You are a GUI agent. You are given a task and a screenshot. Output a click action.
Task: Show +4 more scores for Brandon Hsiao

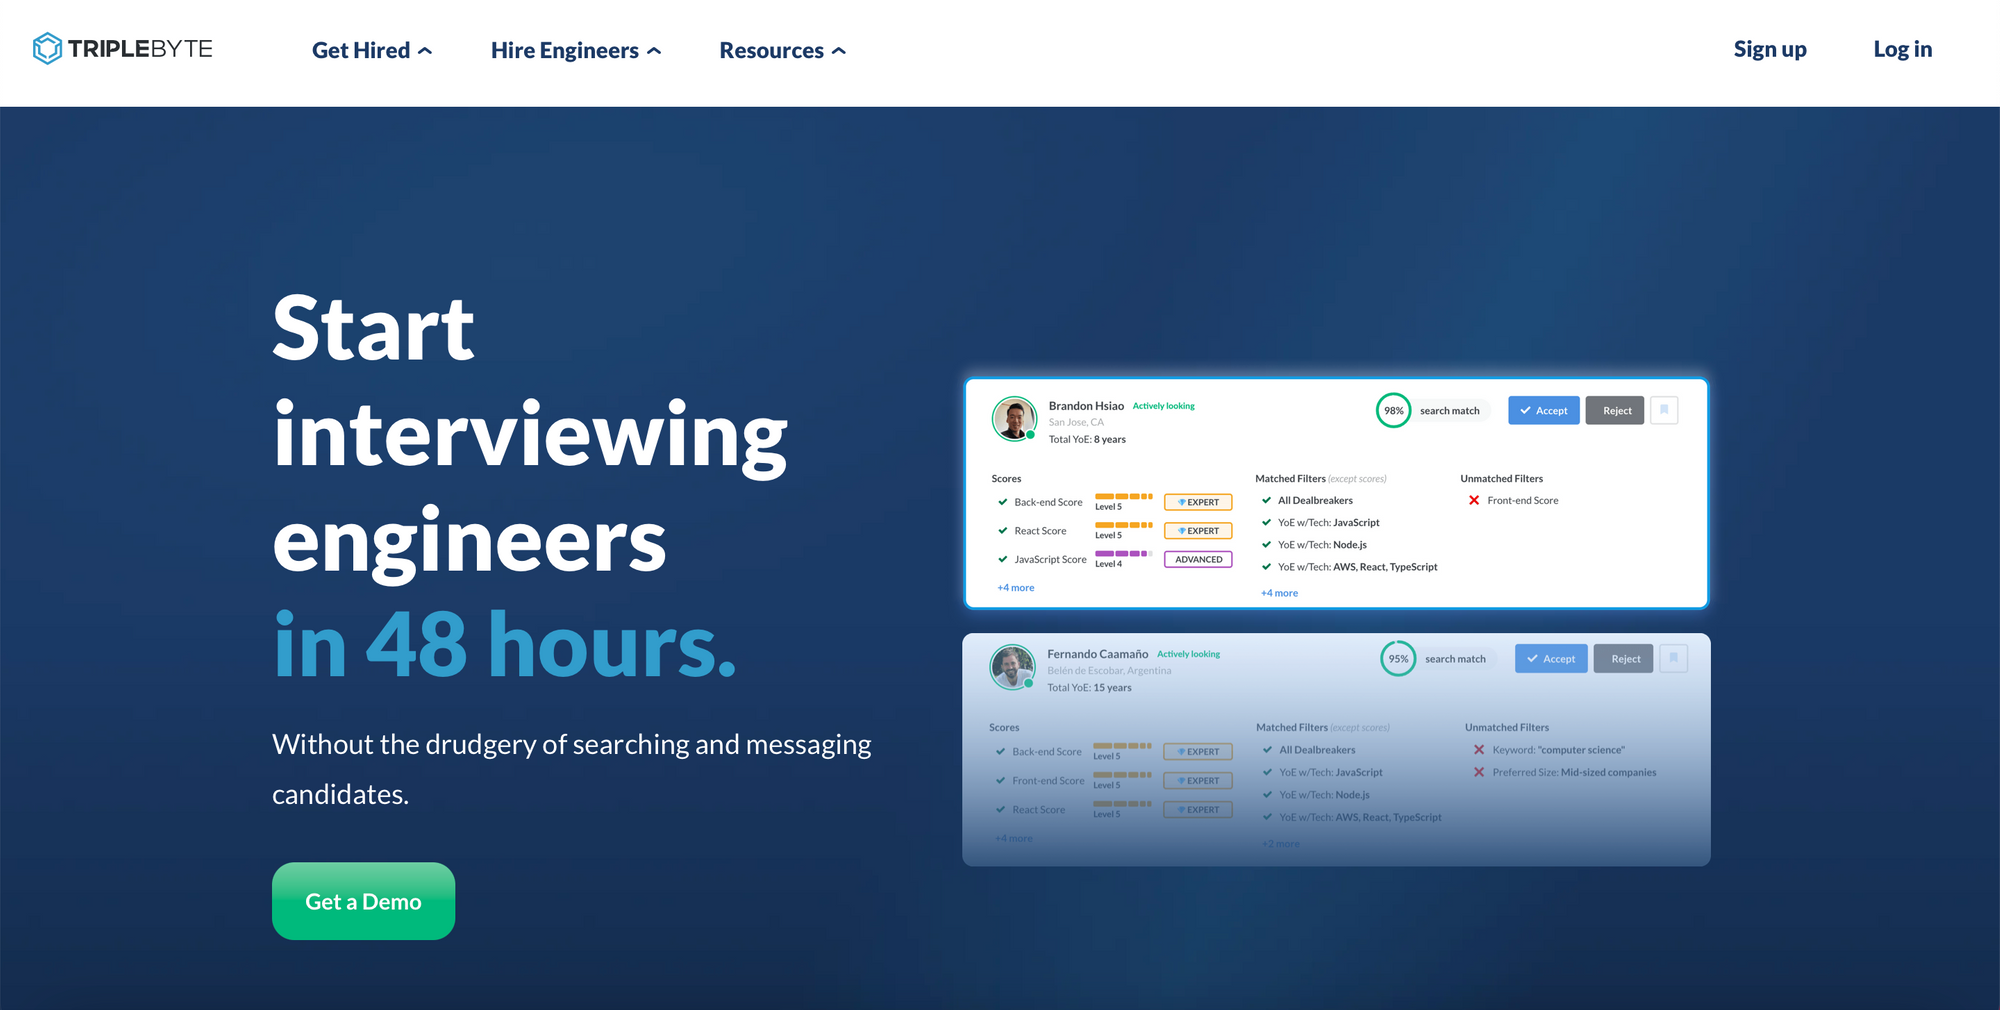click(1015, 588)
